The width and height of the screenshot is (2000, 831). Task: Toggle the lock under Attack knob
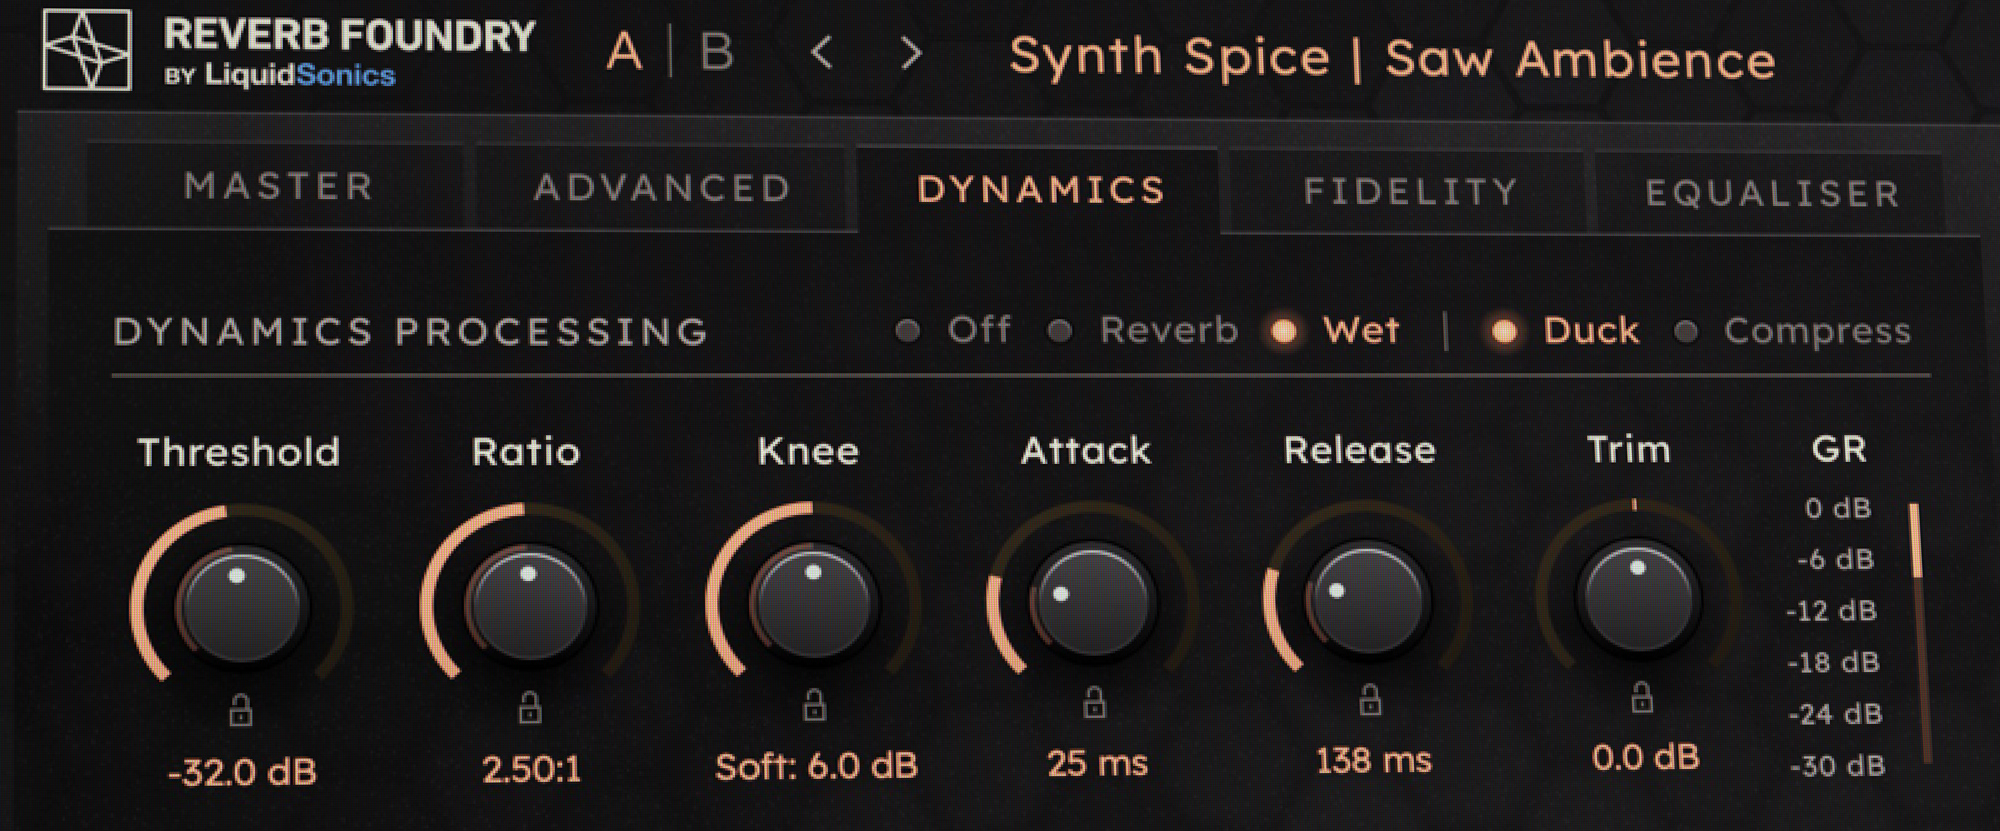tap(1095, 702)
